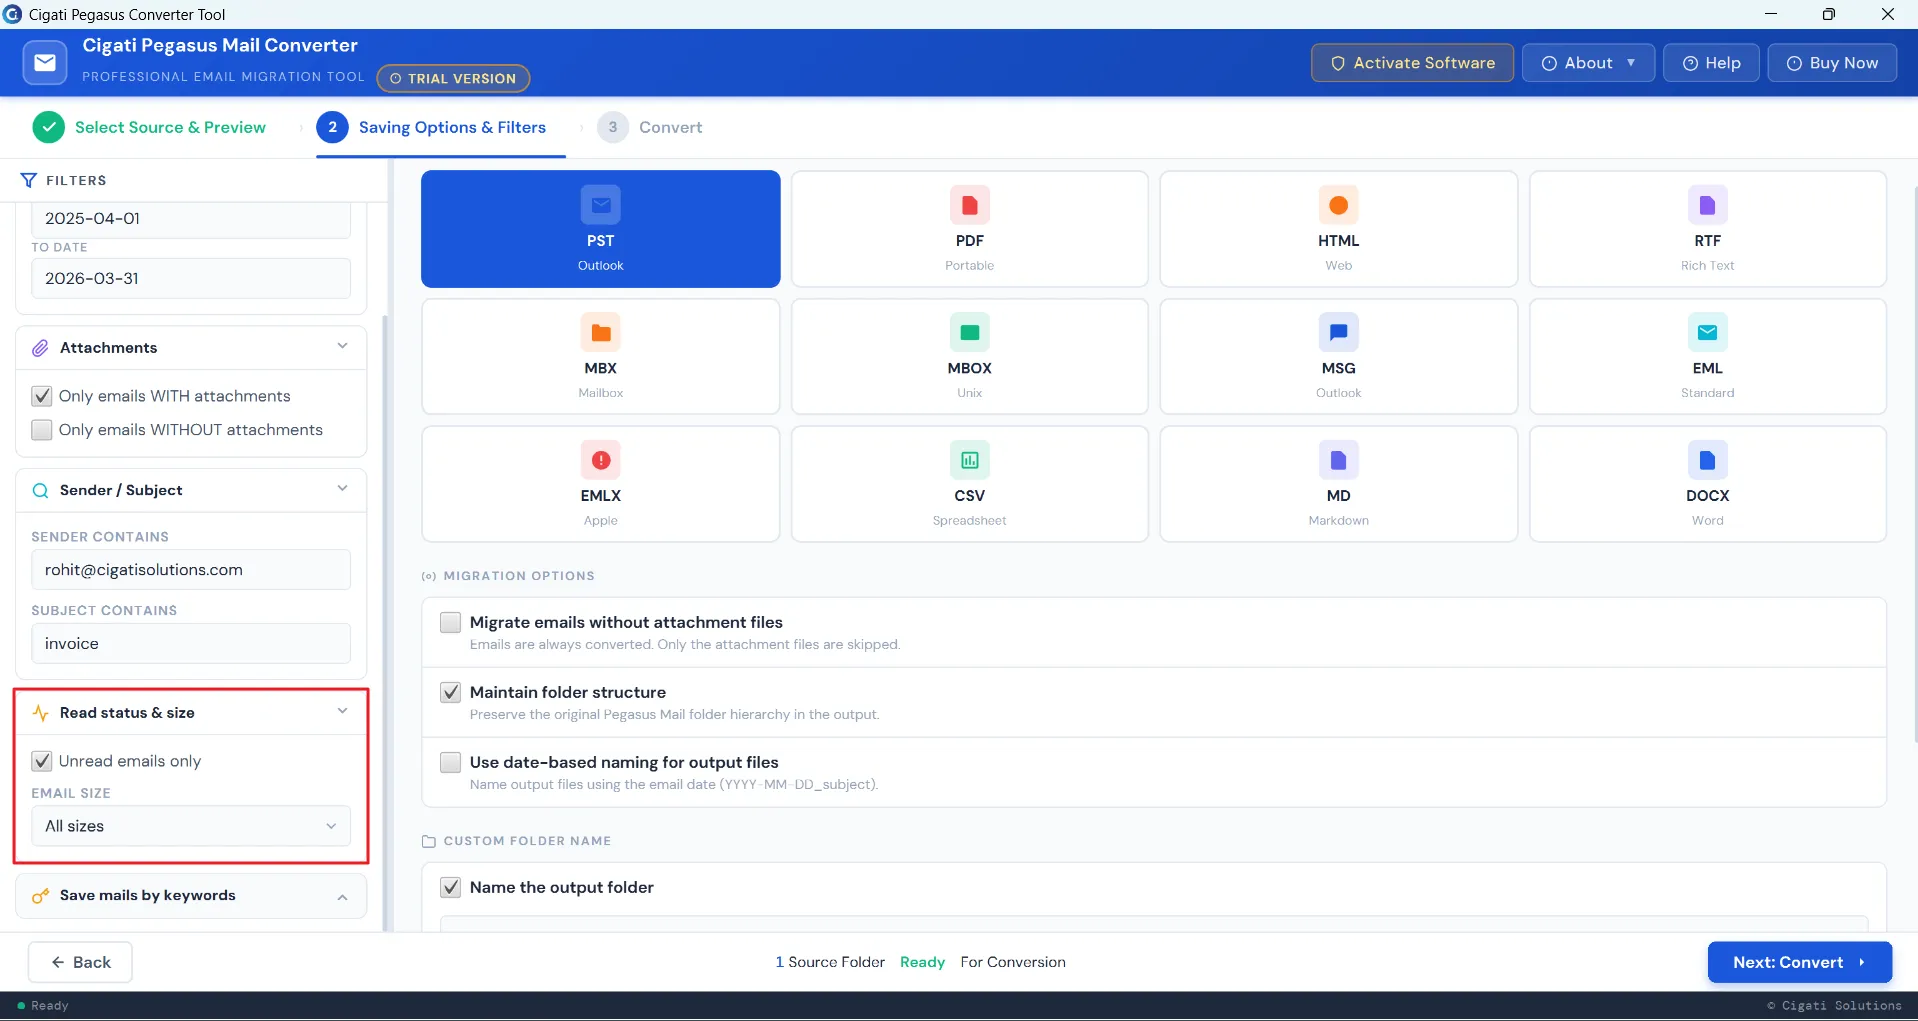
Task: Click the Save mails by keywords key icon
Action: (x=40, y=896)
